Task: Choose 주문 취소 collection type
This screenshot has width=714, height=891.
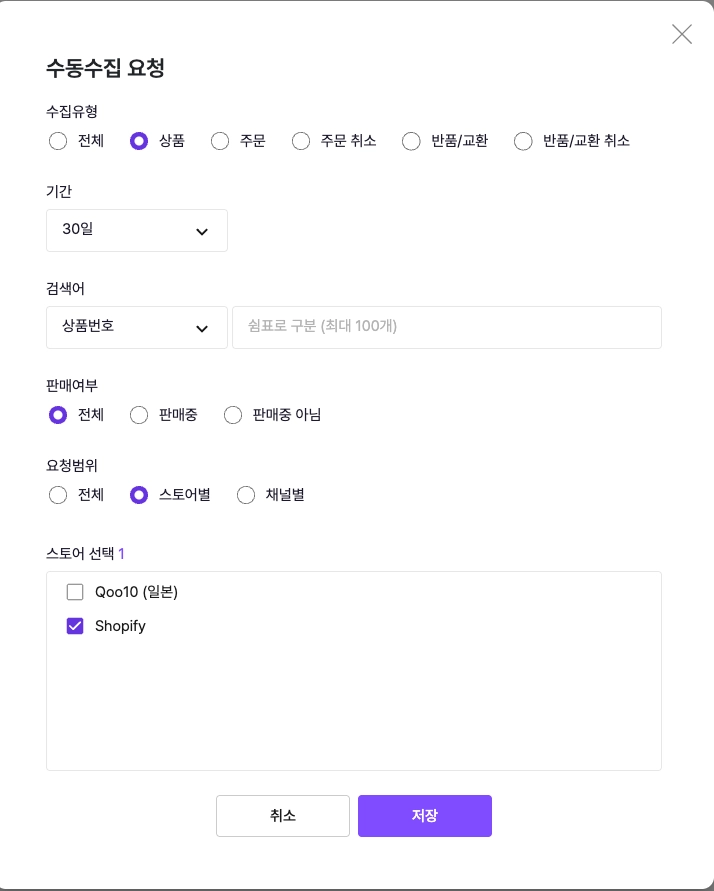Action: pyautogui.click(x=301, y=141)
